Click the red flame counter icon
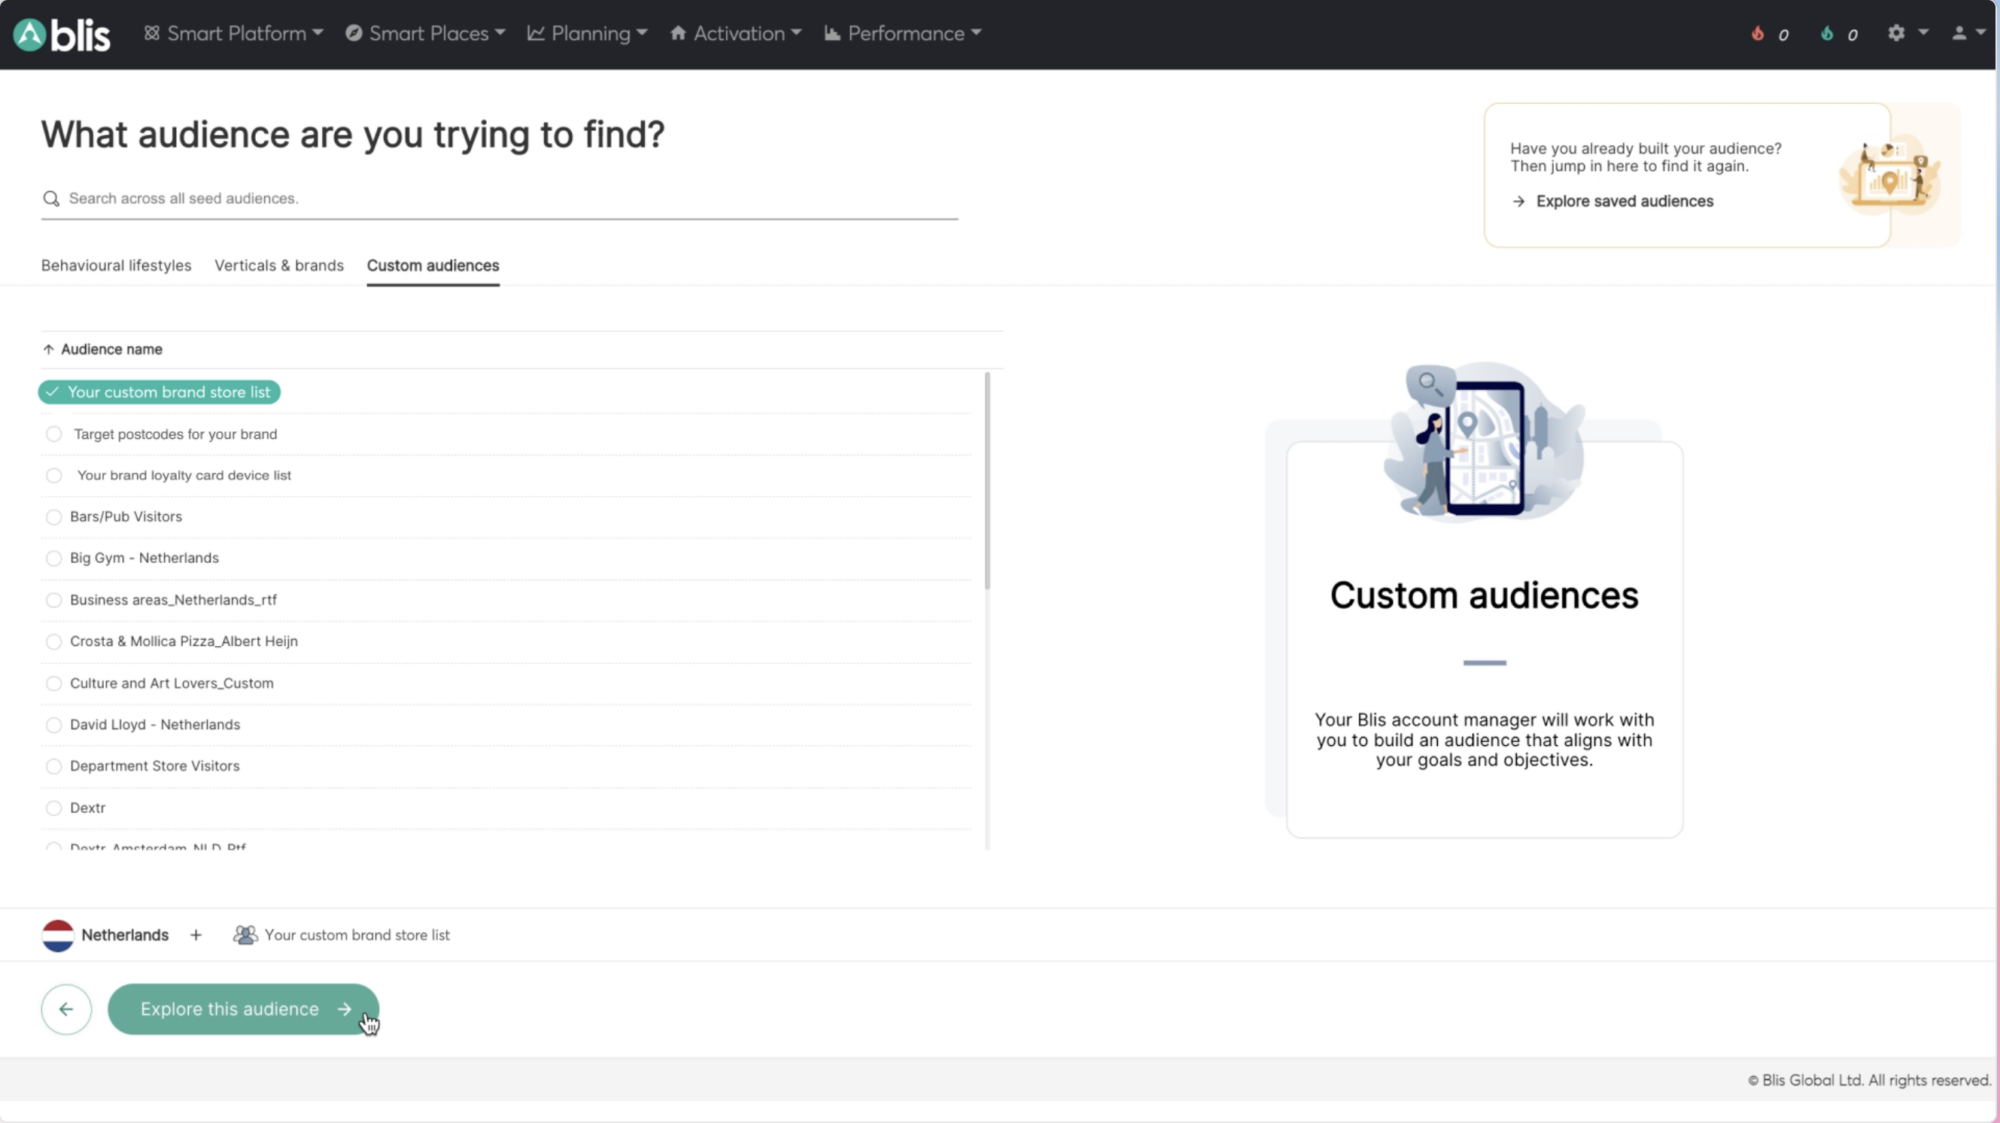The image size is (2000, 1123). click(1757, 33)
